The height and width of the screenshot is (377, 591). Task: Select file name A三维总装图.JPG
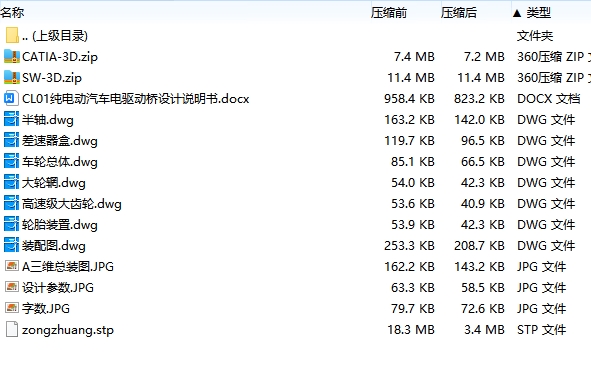68,267
